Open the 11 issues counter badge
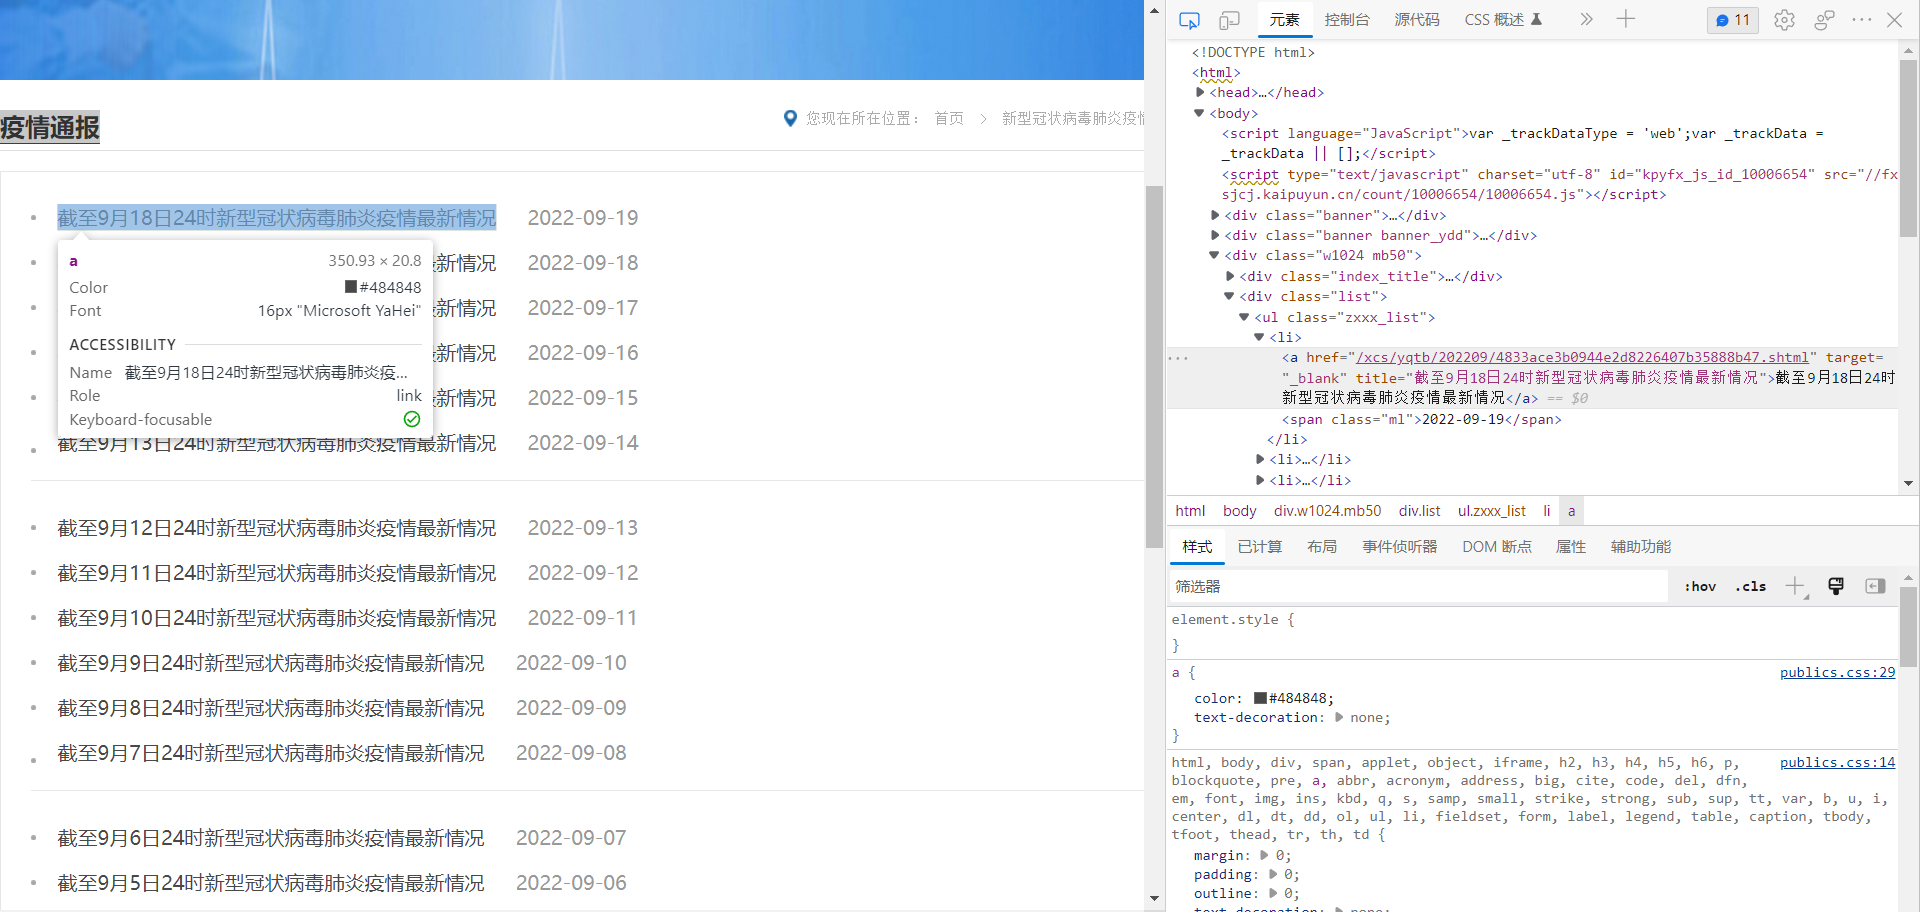 pyautogui.click(x=1733, y=20)
